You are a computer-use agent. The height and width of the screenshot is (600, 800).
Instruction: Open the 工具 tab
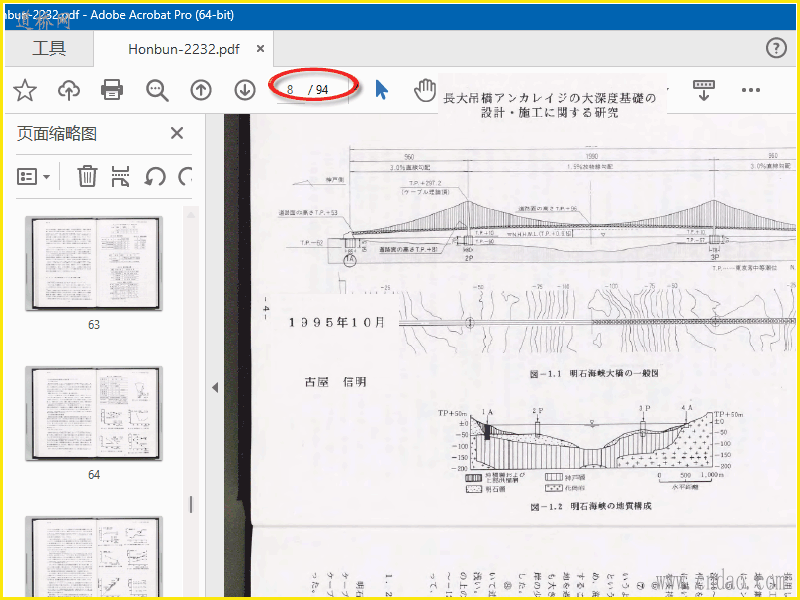[49, 48]
